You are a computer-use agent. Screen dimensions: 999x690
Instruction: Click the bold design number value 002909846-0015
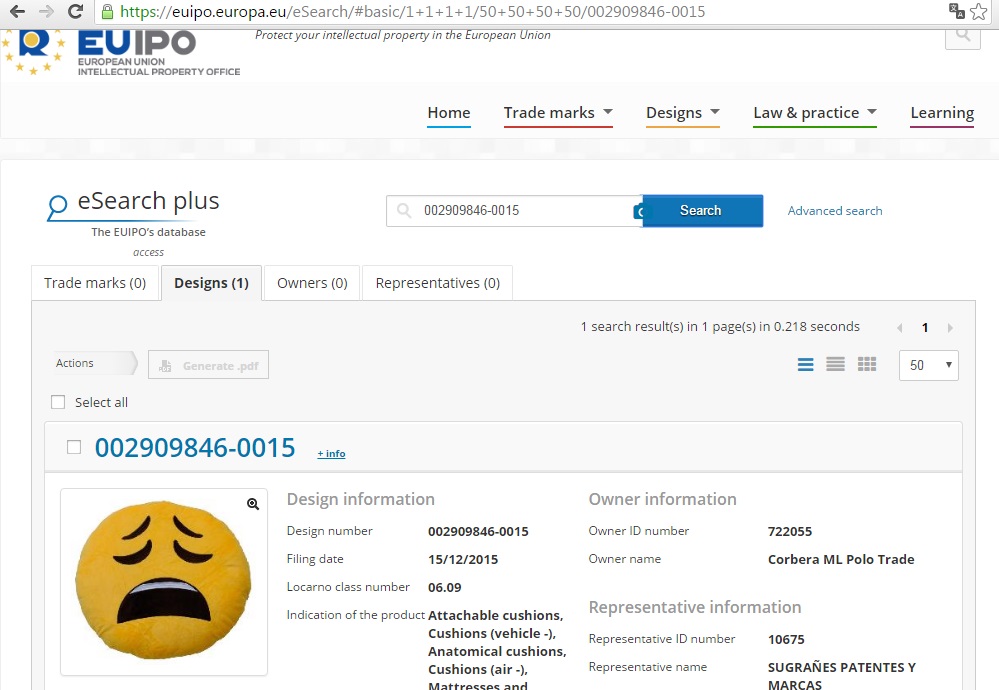click(x=478, y=531)
